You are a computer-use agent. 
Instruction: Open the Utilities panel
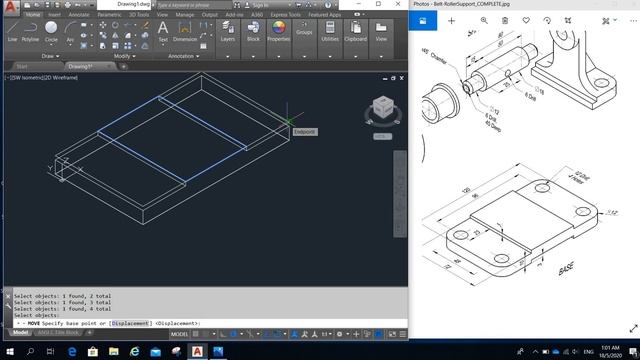(330, 31)
